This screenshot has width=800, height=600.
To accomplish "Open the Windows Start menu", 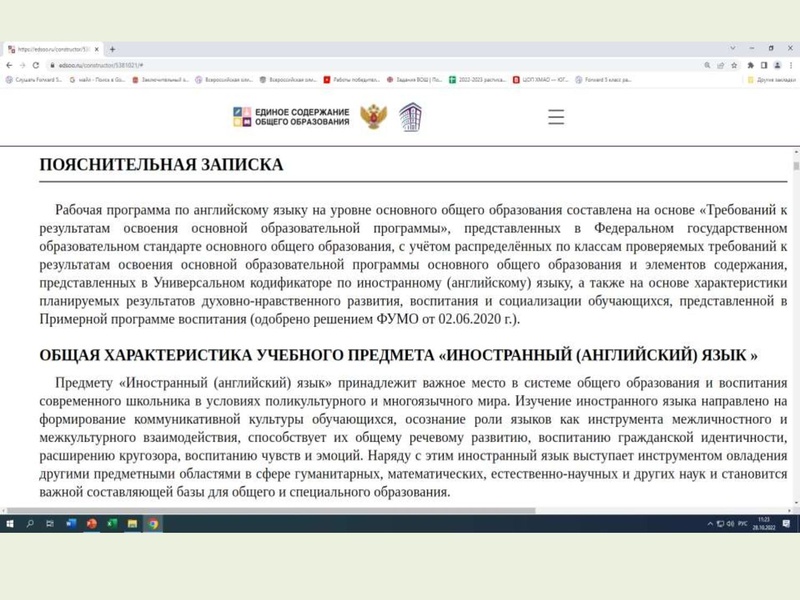I will (x=10, y=523).
